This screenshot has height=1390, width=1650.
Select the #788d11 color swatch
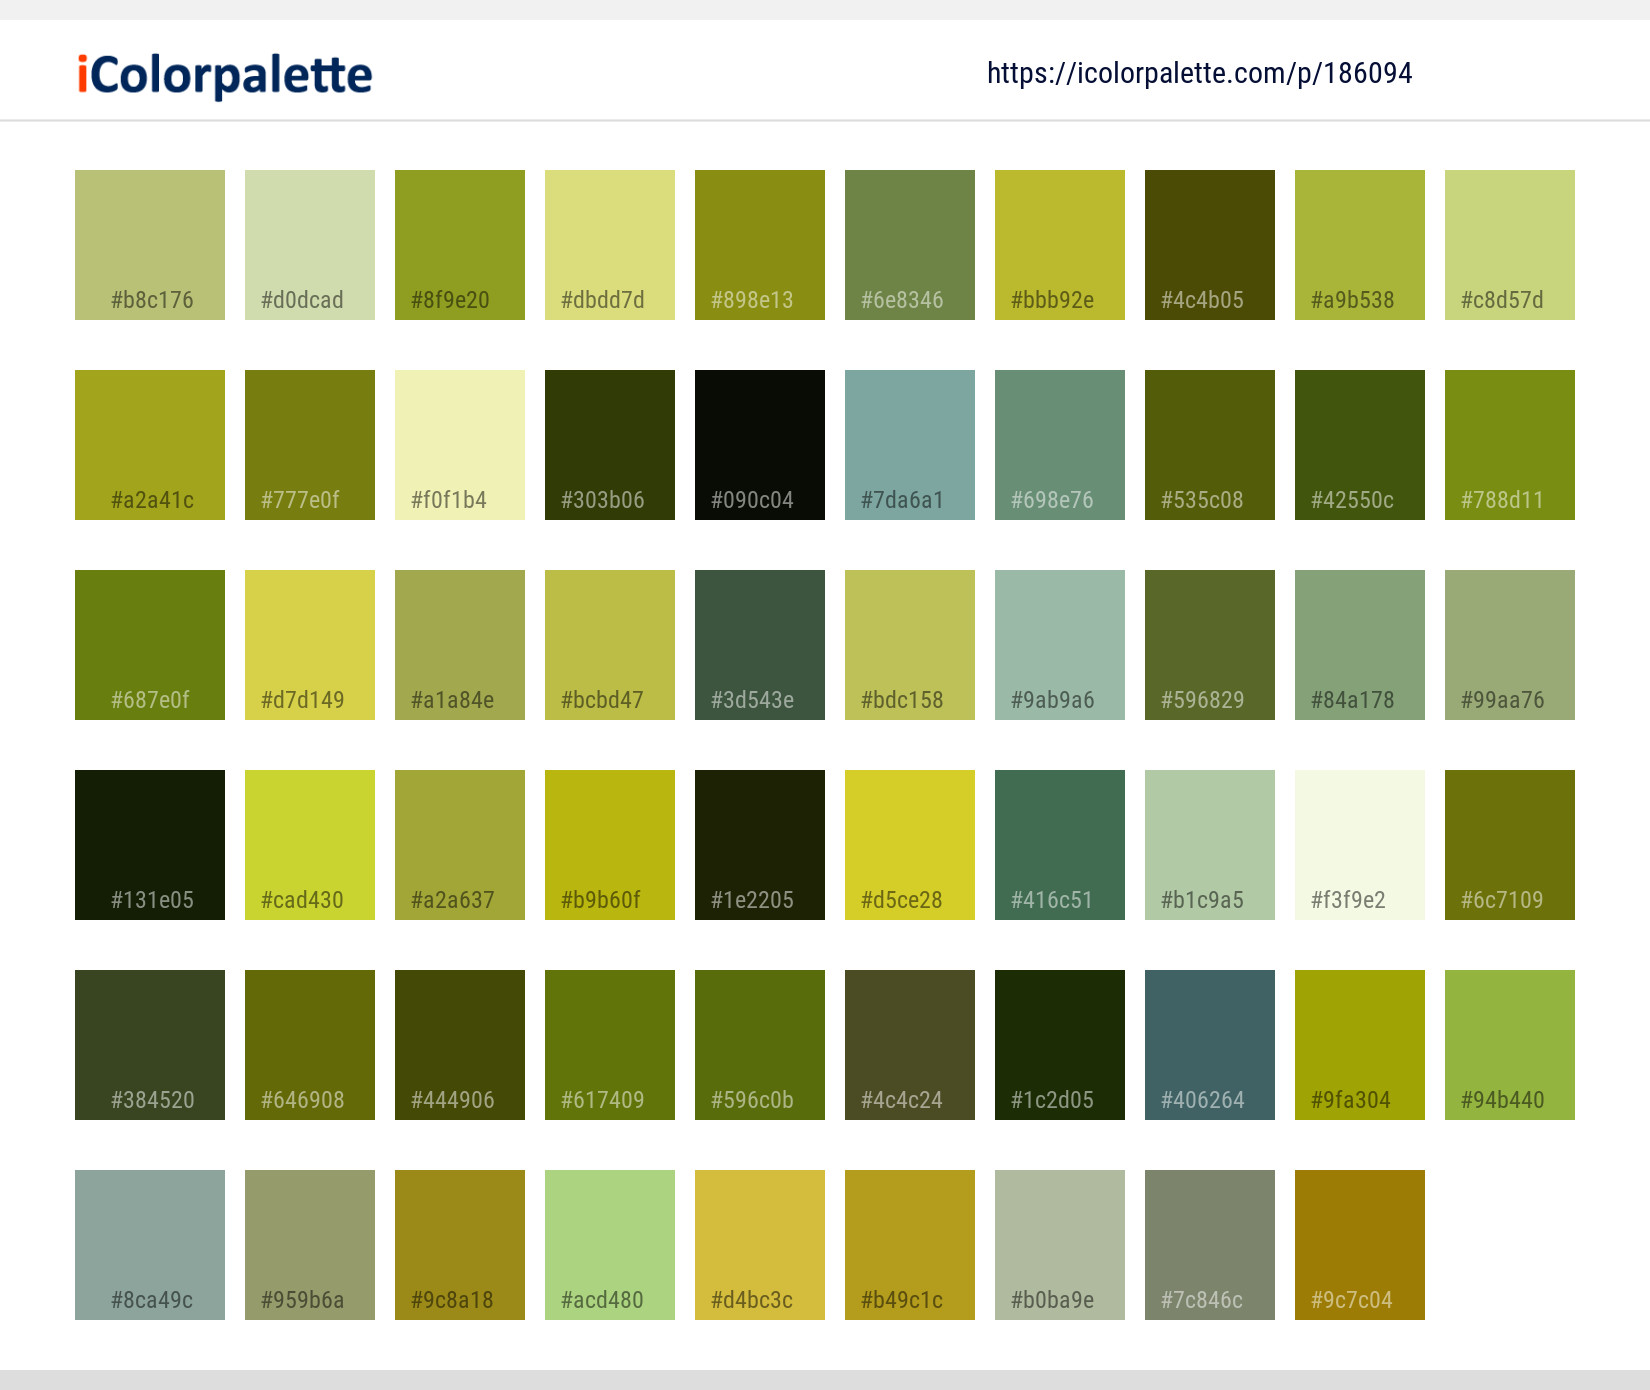tap(1510, 445)
